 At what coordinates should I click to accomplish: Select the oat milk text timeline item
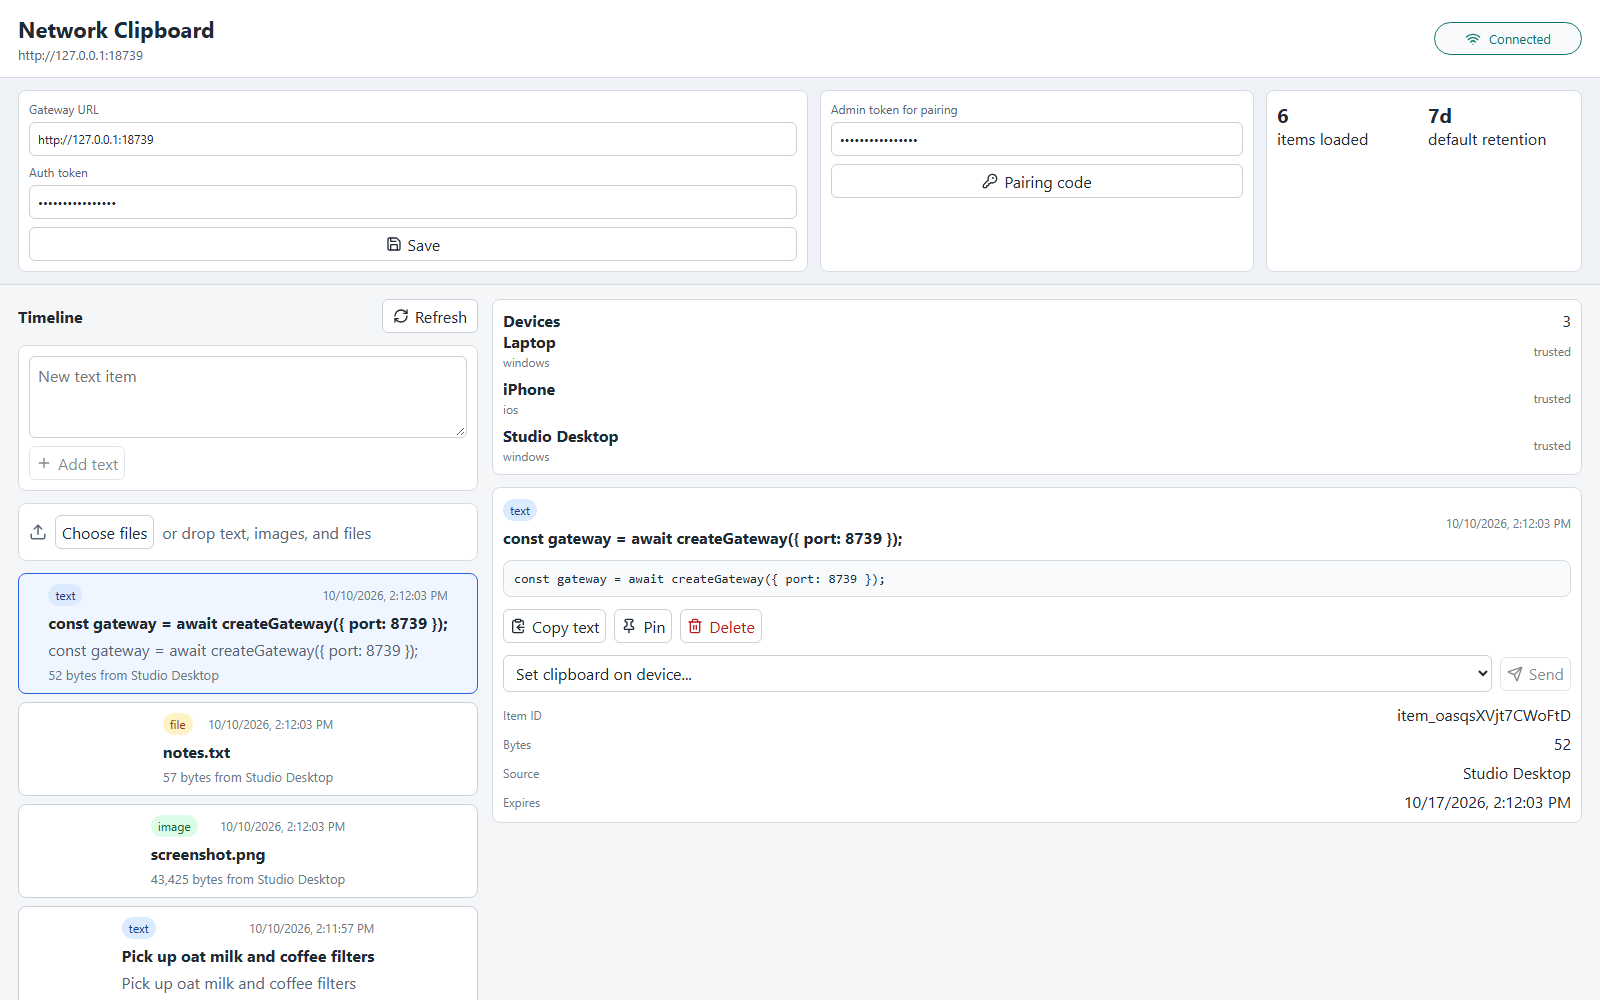tap(248, 953)
